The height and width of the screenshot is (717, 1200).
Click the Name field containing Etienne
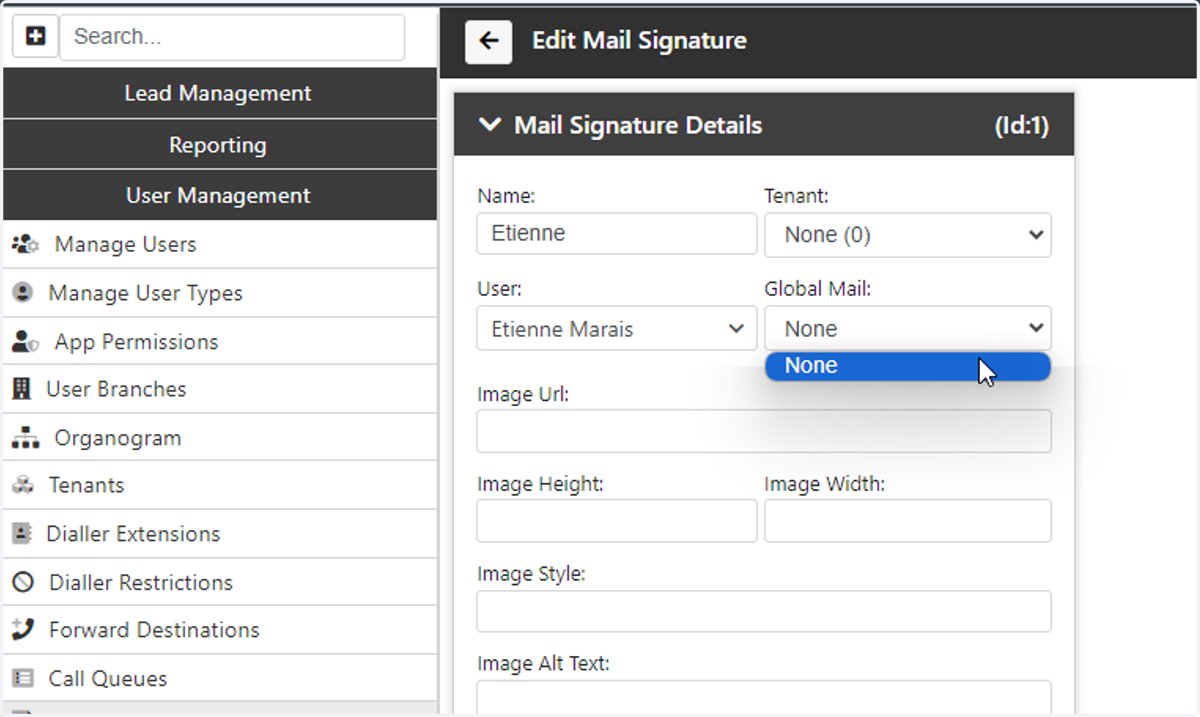(617, 234)
